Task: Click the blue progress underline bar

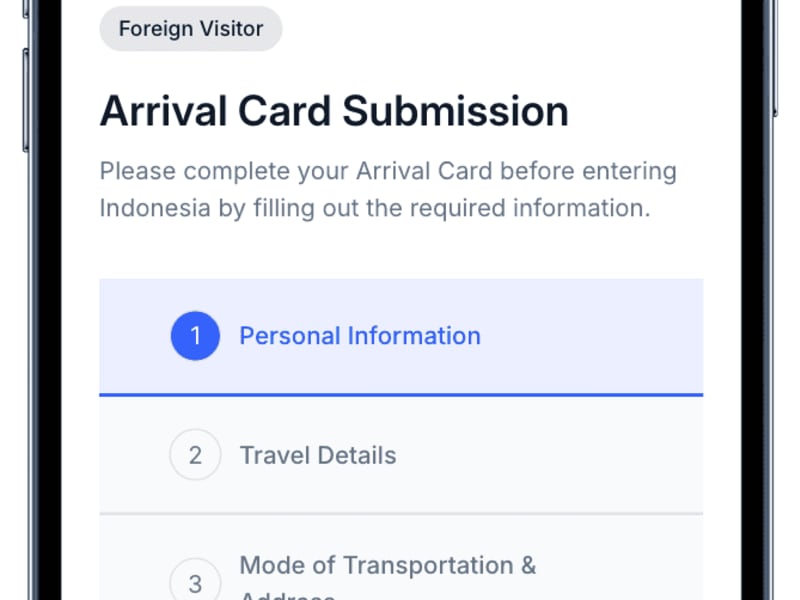Action: [x=401, y=396]
